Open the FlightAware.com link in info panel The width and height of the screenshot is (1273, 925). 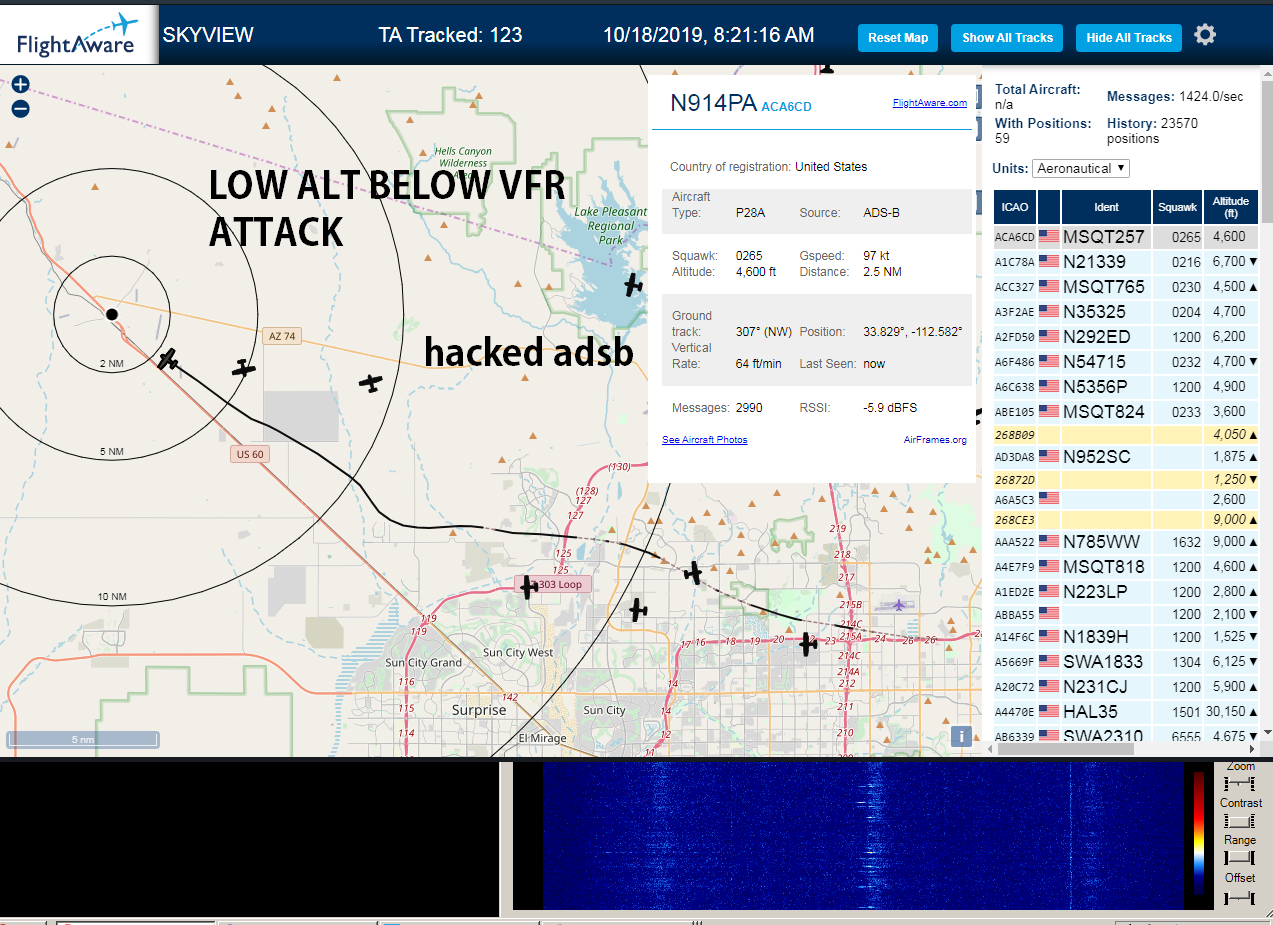tap(929, 103)
